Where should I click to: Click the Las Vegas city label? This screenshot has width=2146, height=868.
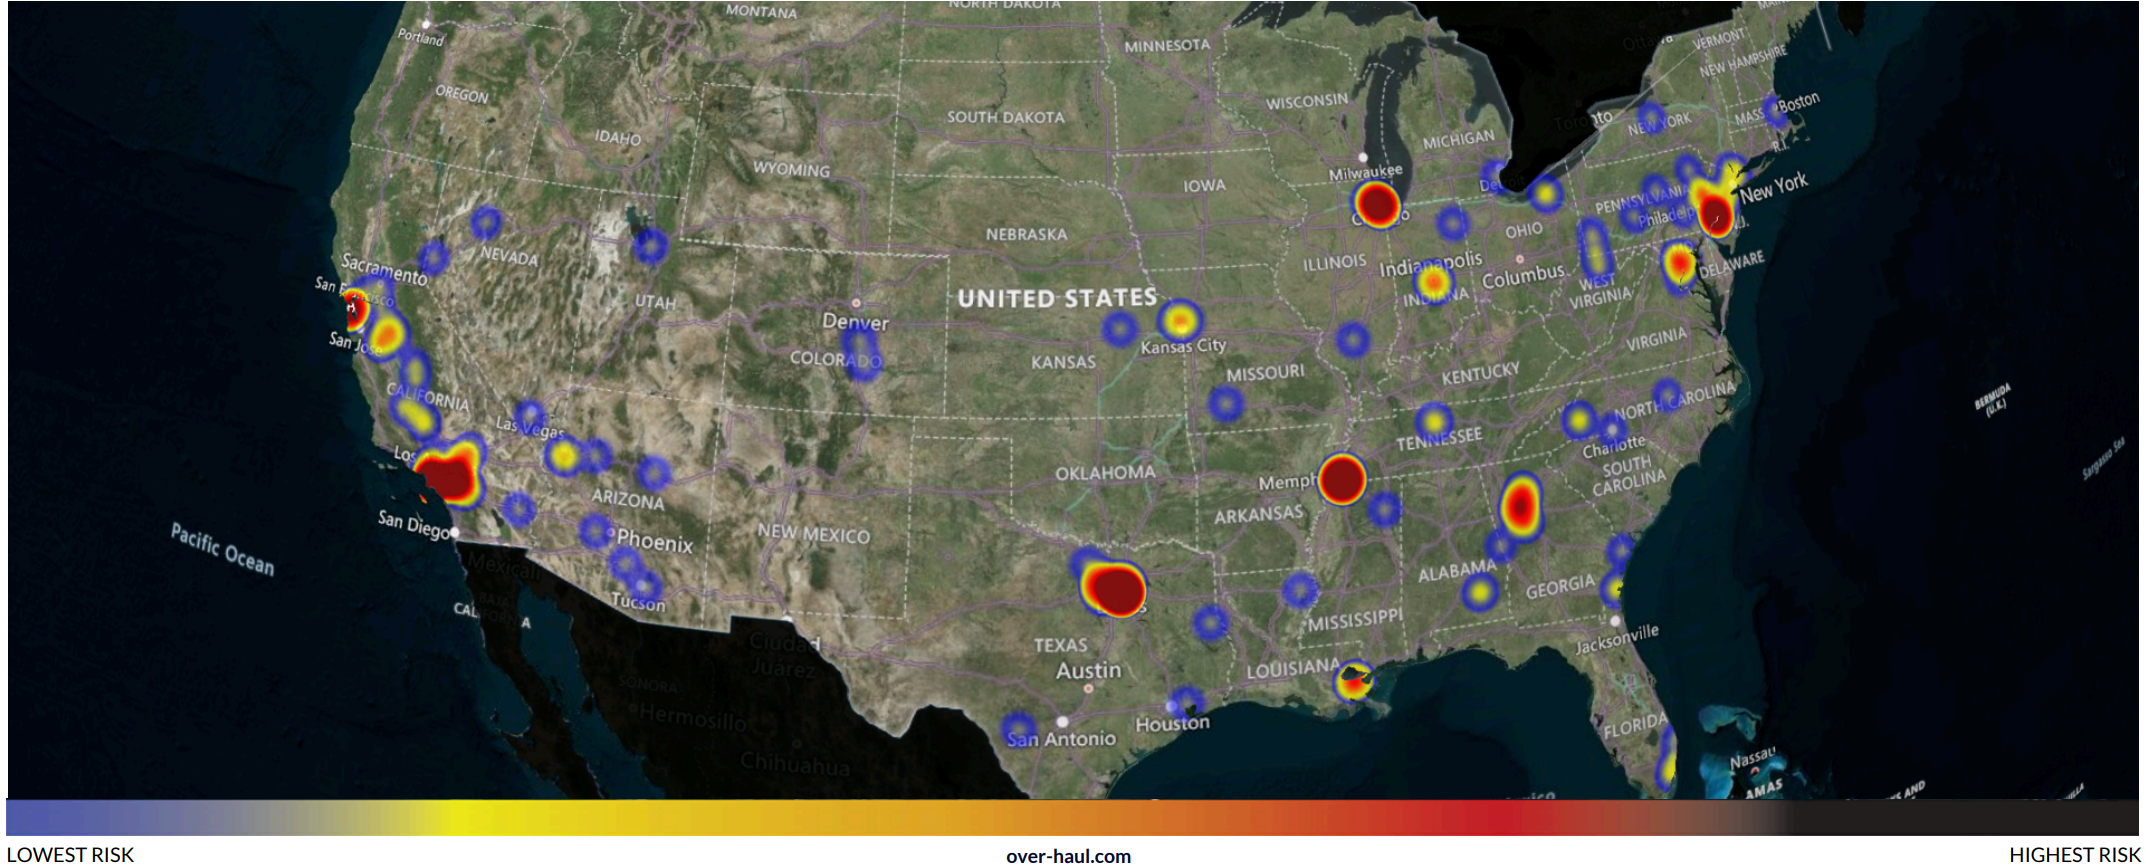click(530, 427)
